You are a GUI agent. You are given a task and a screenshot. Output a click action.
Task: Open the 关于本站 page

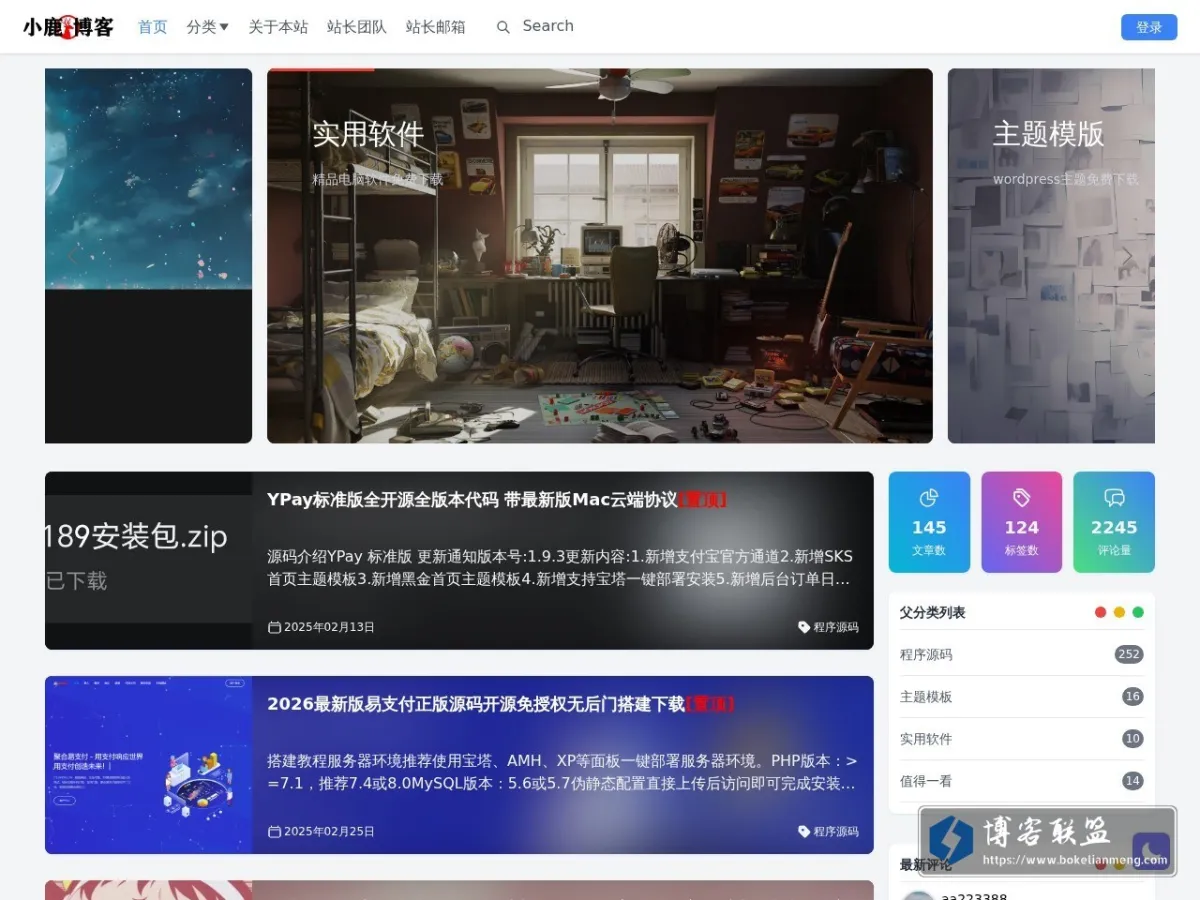click(278, 27)
